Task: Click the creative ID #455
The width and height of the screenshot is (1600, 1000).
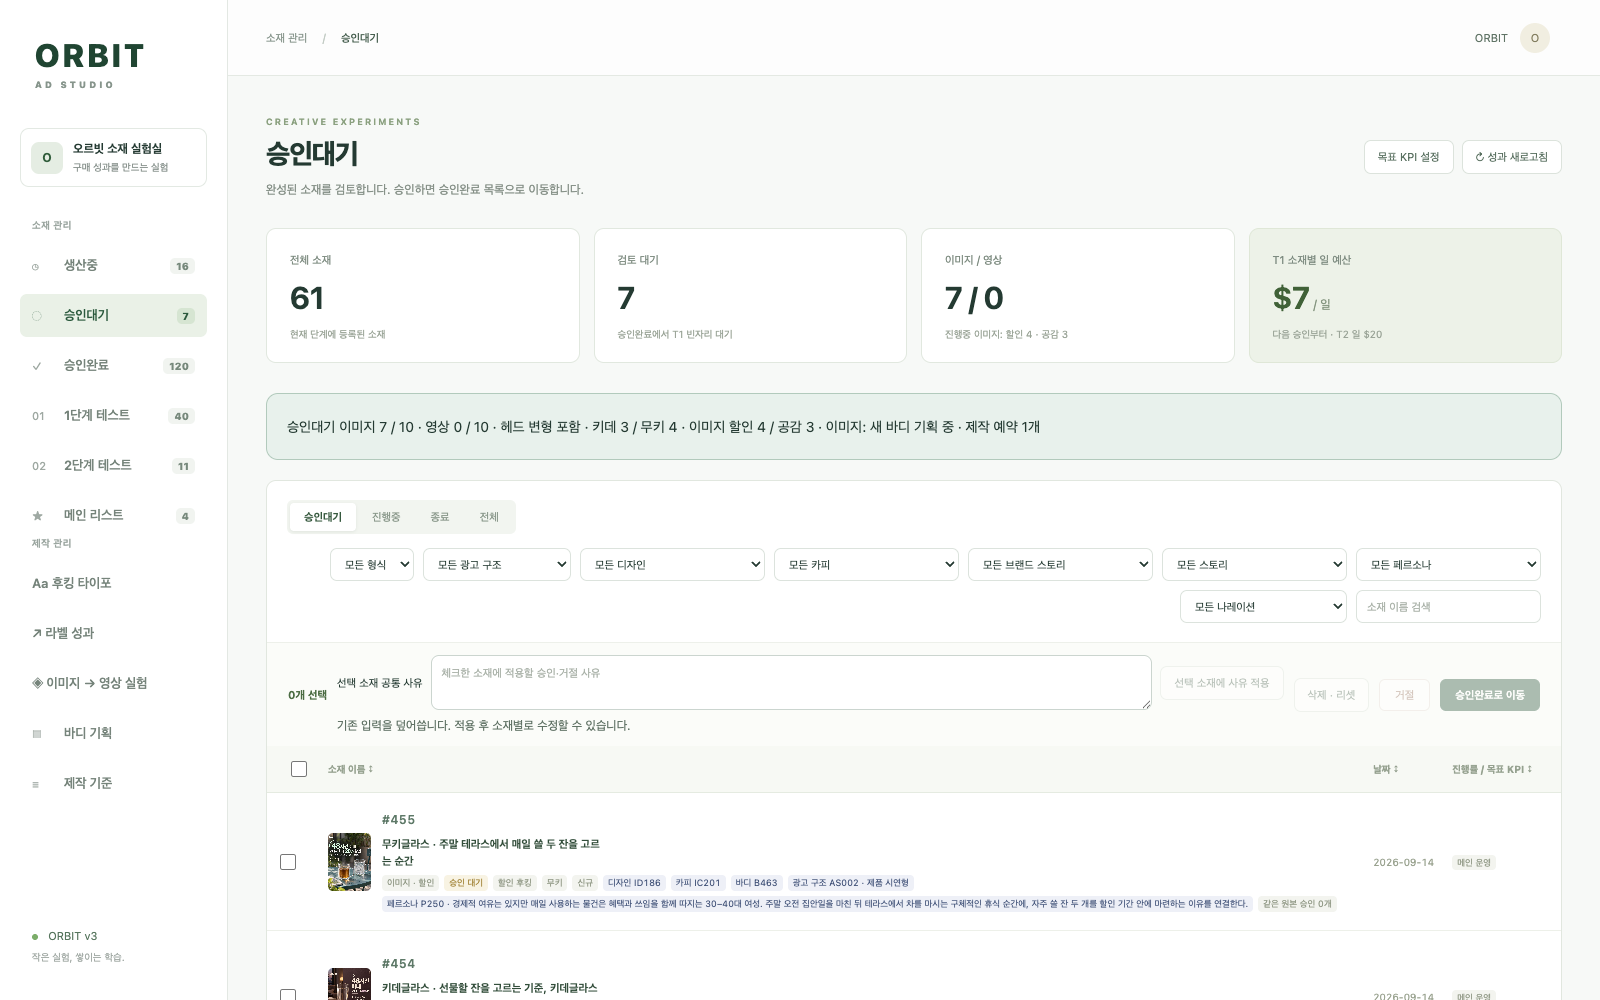Action: click(398, 820)
